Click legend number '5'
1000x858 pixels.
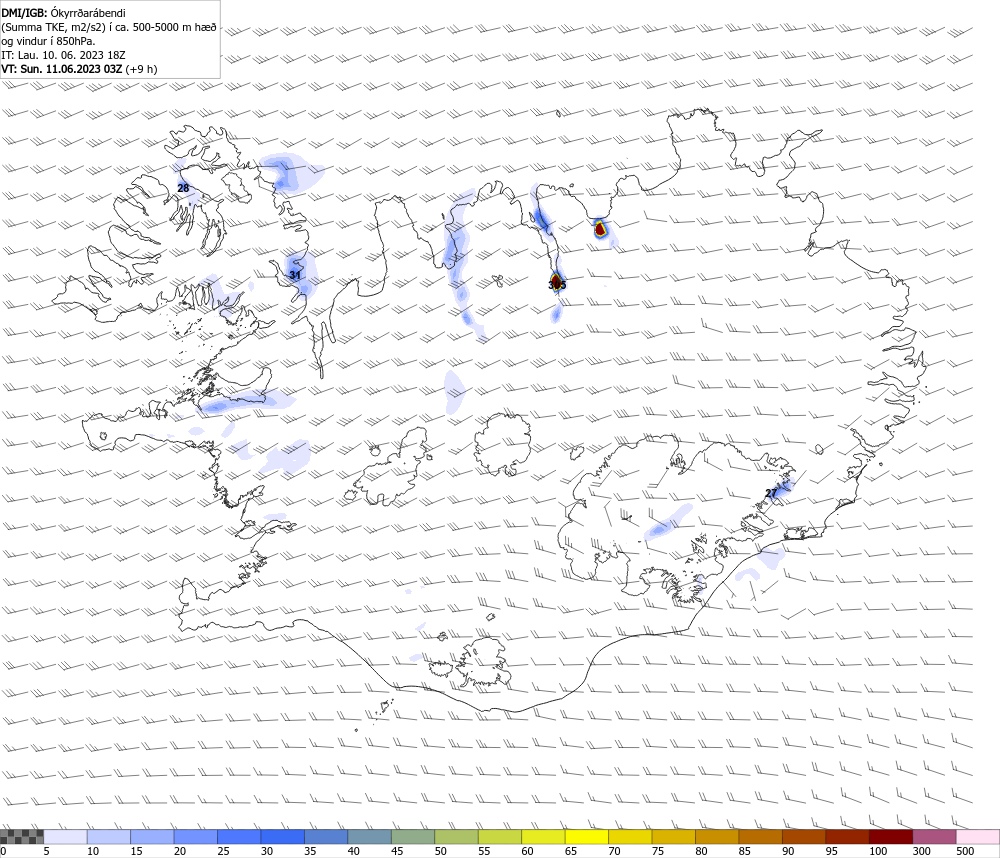47,851
